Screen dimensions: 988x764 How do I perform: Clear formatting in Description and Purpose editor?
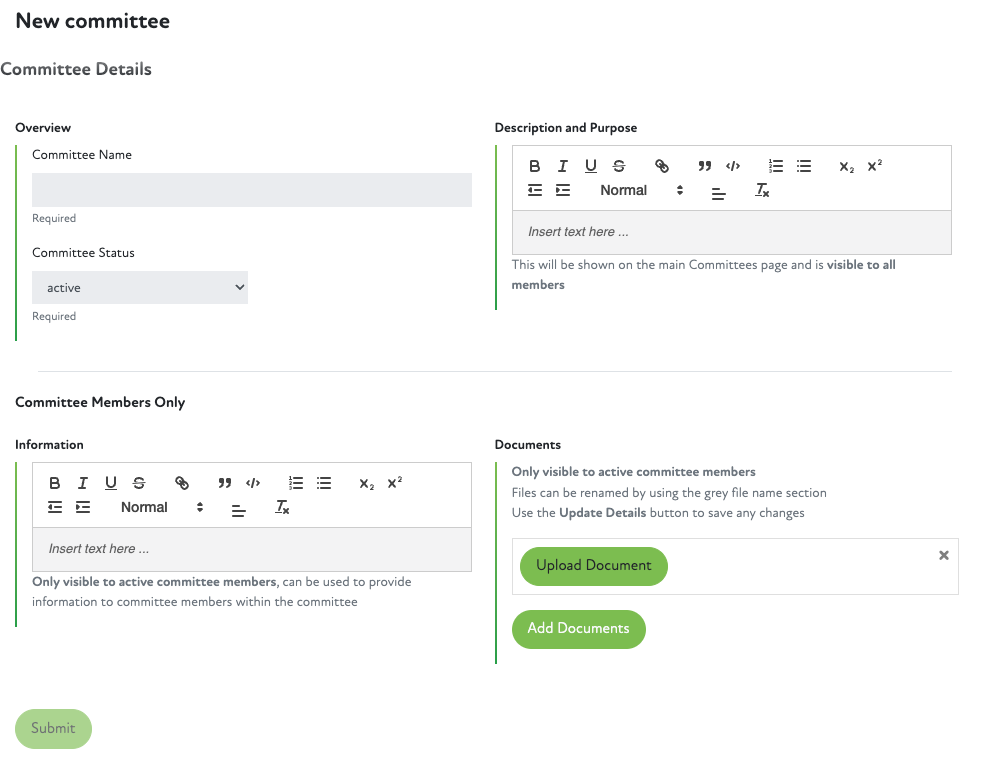coord(762,191)
